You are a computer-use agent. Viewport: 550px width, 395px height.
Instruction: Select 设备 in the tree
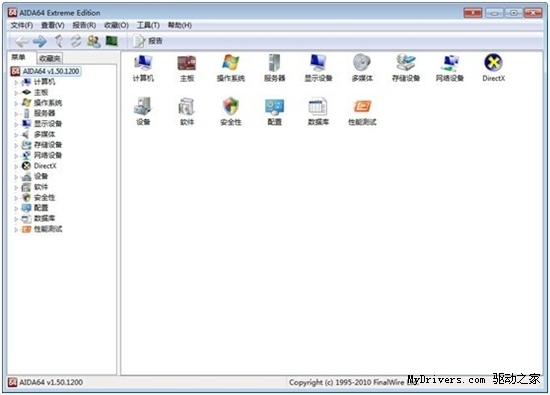pyautogui.click(x=41, y=176)
